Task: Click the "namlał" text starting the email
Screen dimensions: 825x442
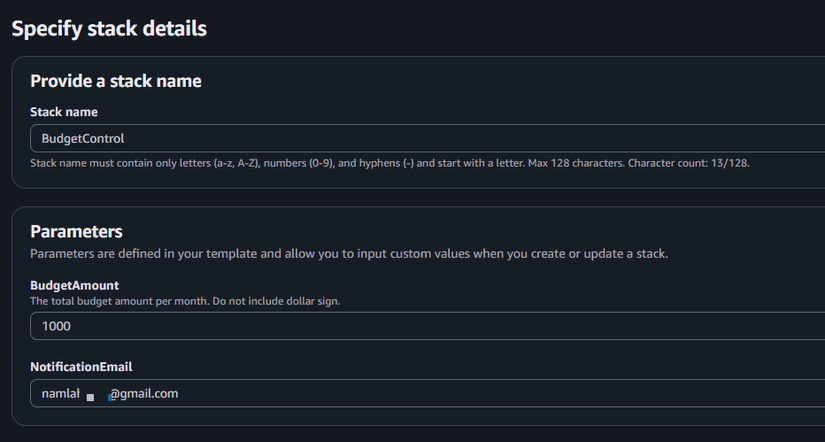Action: click(x=60, y=394)
